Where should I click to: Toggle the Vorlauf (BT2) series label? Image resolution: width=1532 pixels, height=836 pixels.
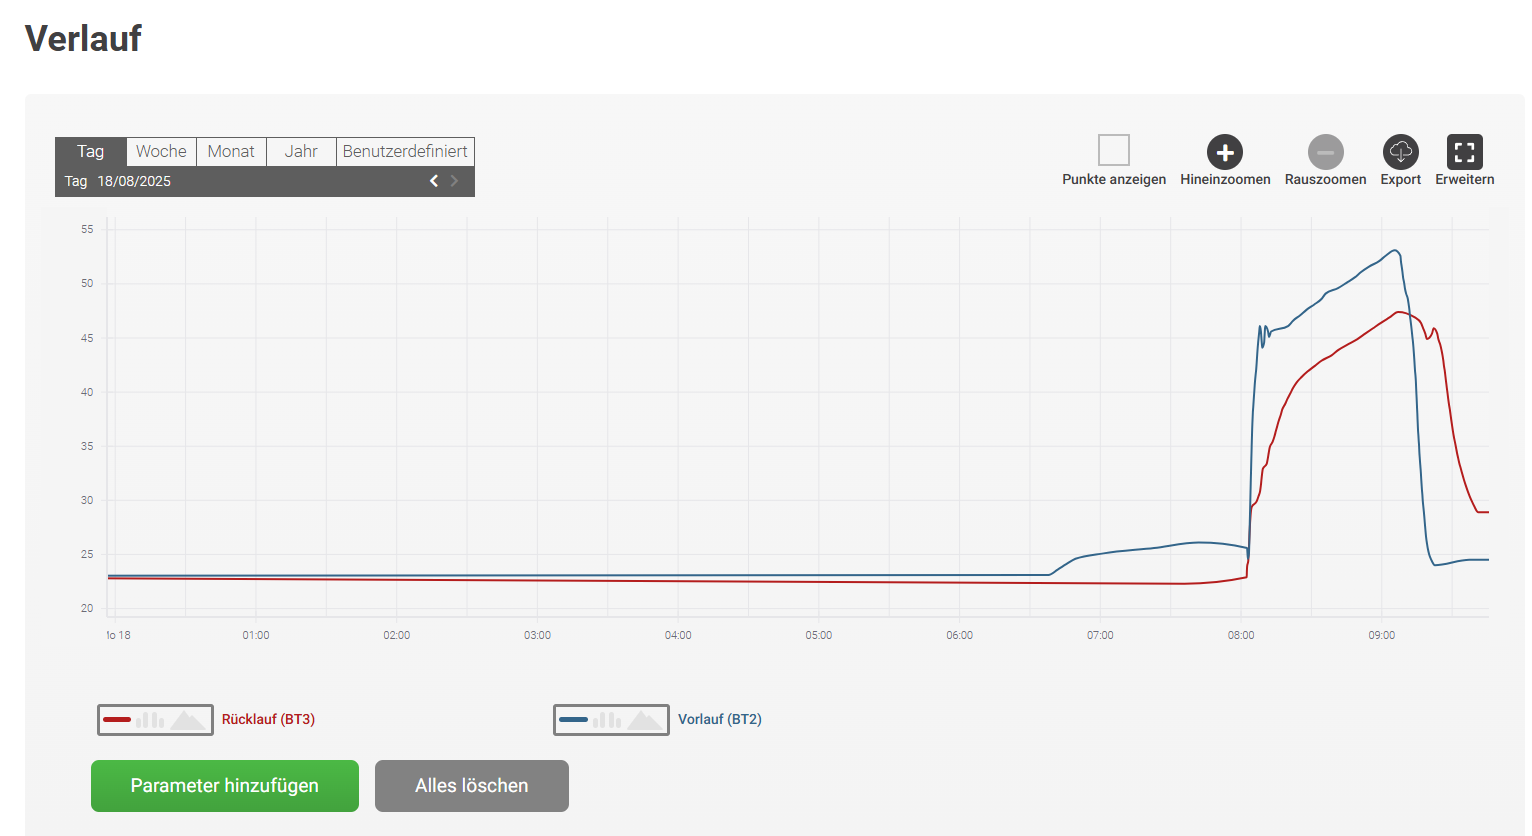pyautogui.click(x=719, y=720)
